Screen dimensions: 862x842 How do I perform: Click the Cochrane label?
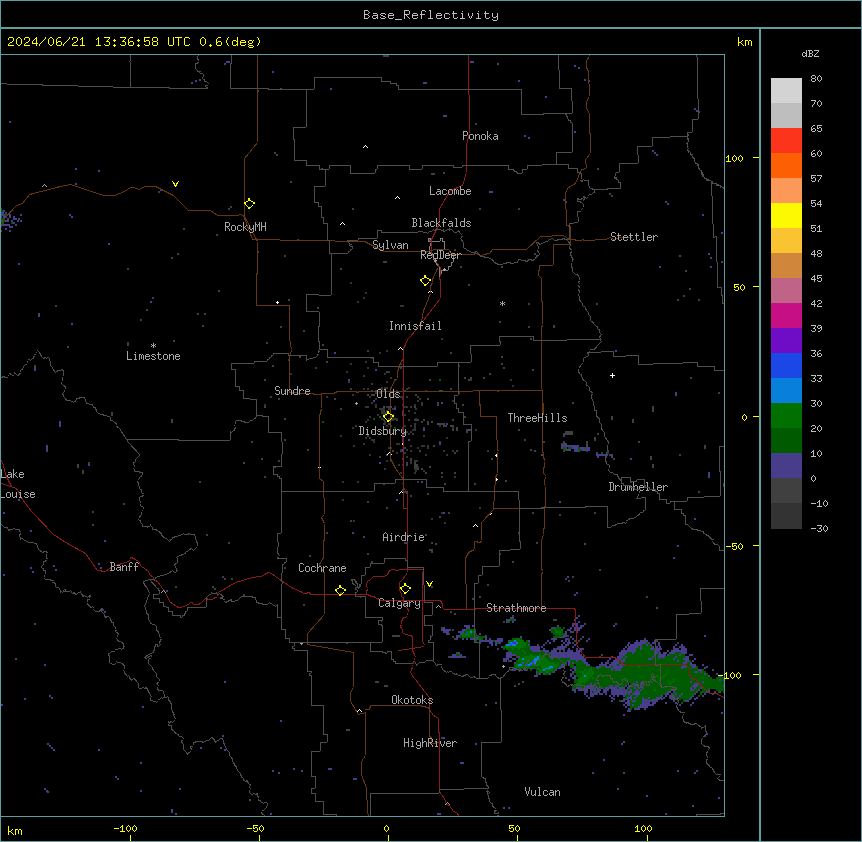pos(322,568)
